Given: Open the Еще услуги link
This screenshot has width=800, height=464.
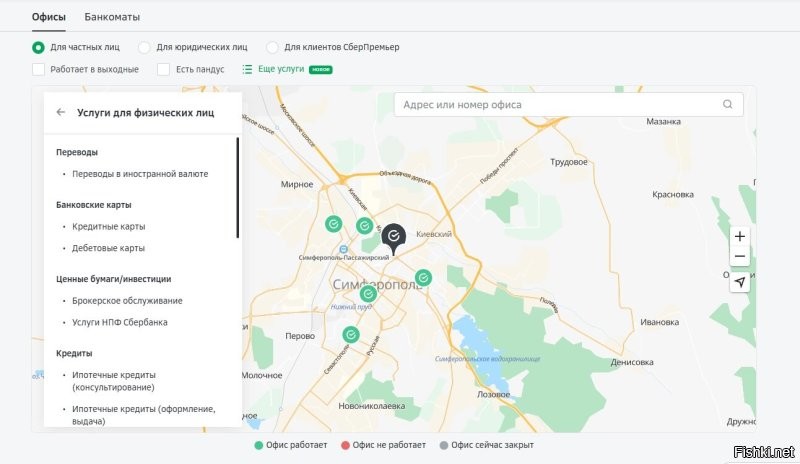Looking at the screenshot, I should [x=281, y=69].
